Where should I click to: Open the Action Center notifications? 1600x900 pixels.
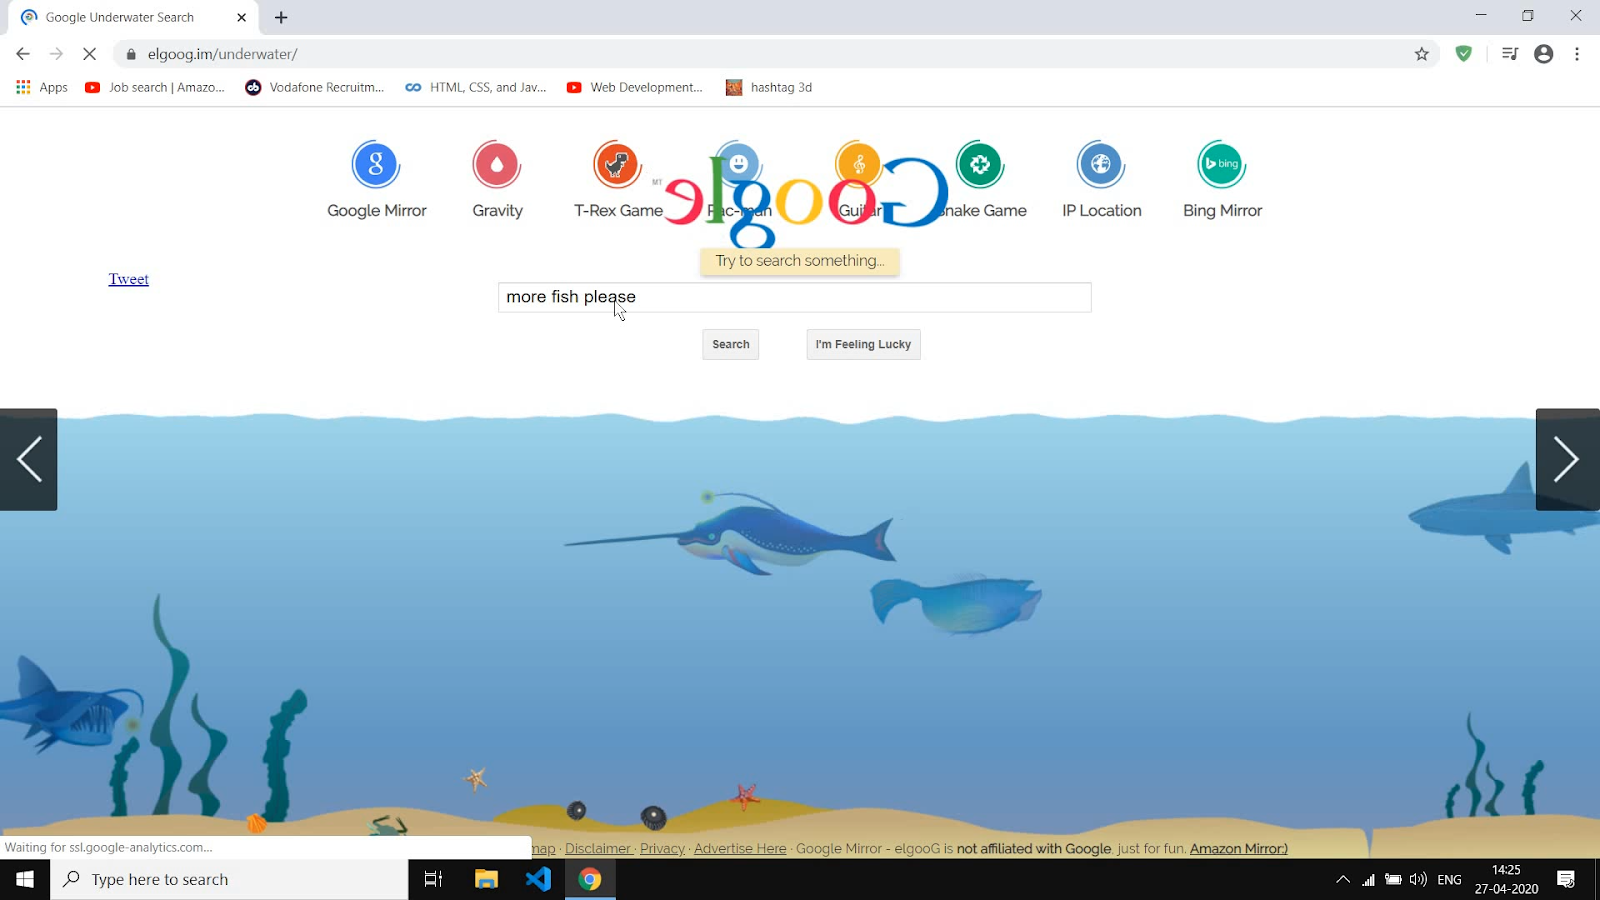coord(1566,879)
